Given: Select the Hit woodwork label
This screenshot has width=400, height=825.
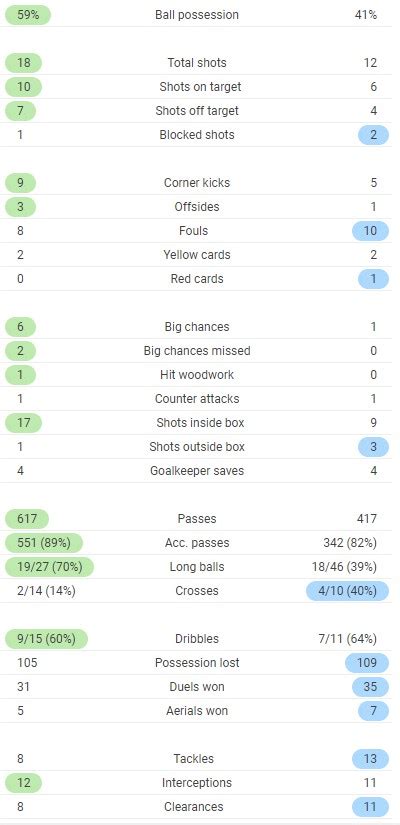Looking at the screenshot, I should pos(197,375).
